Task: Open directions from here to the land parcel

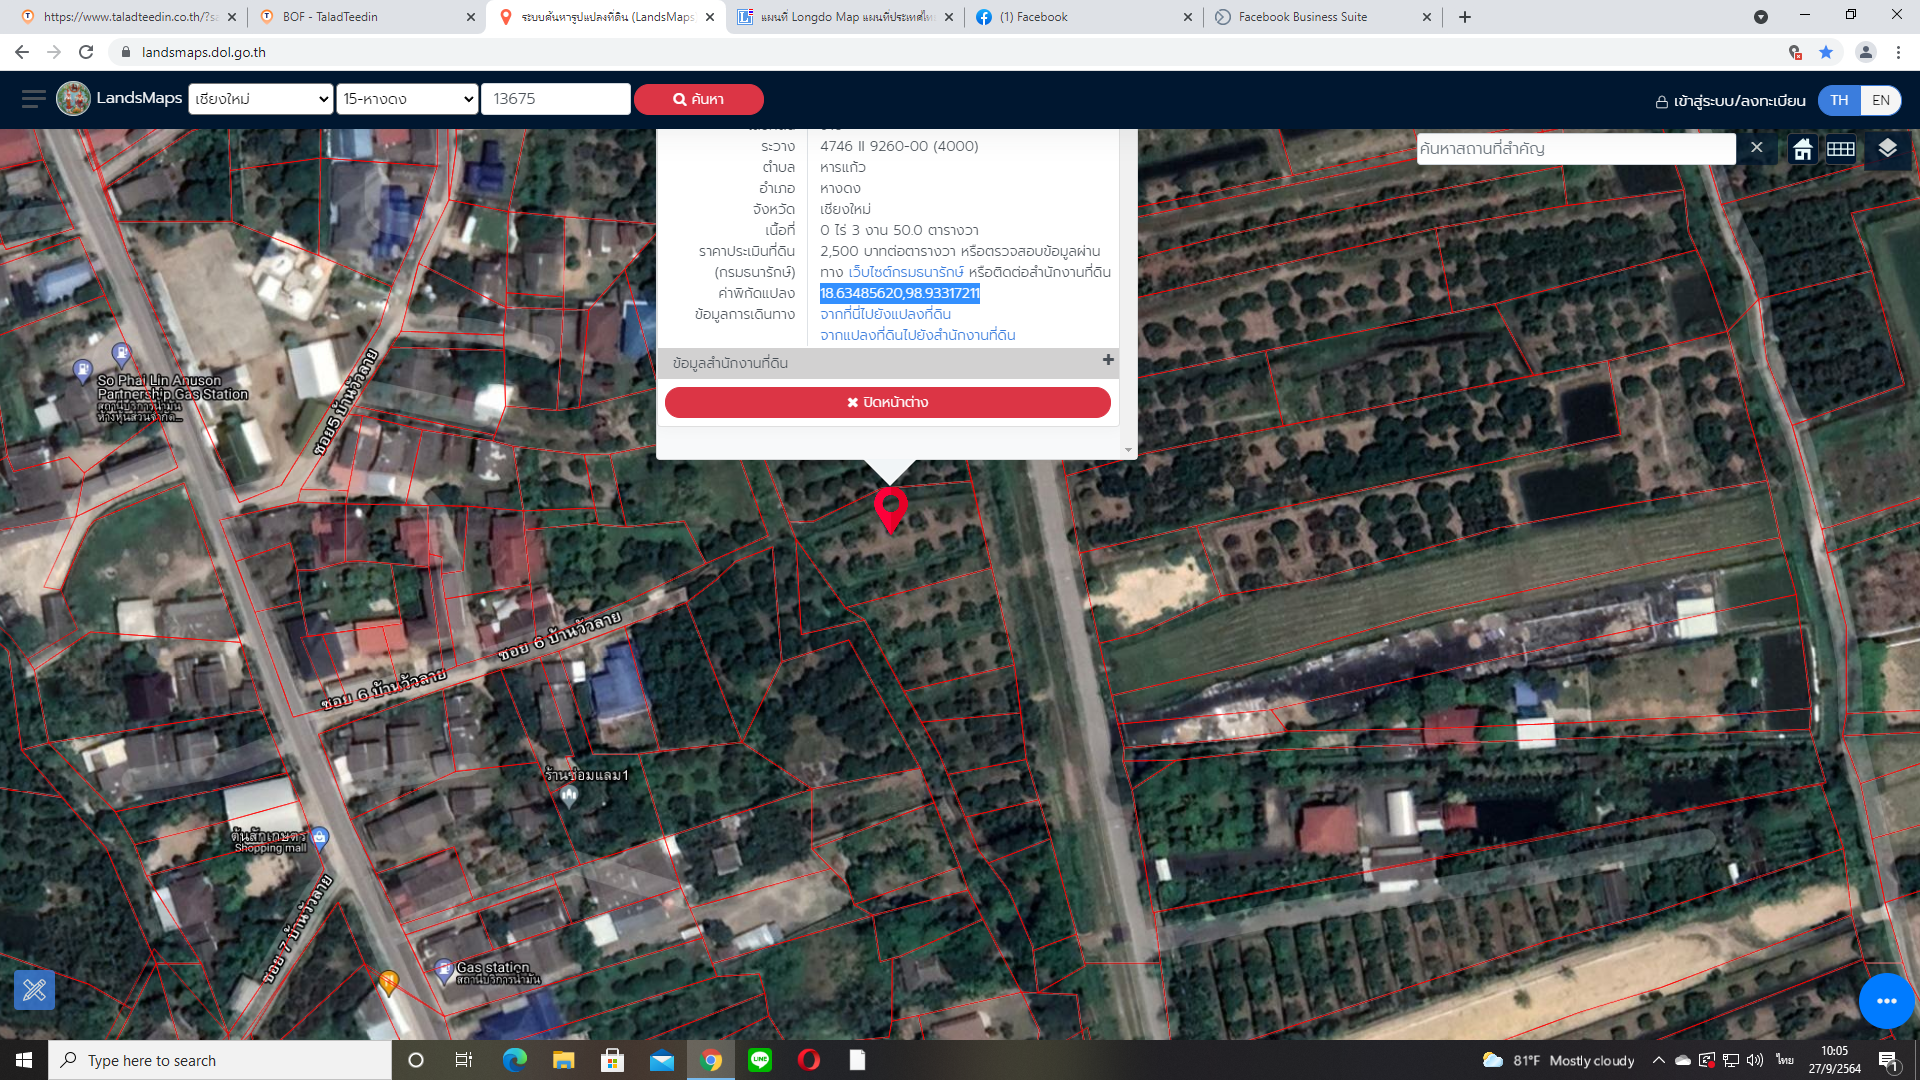Action: click(x=885, y=314)
